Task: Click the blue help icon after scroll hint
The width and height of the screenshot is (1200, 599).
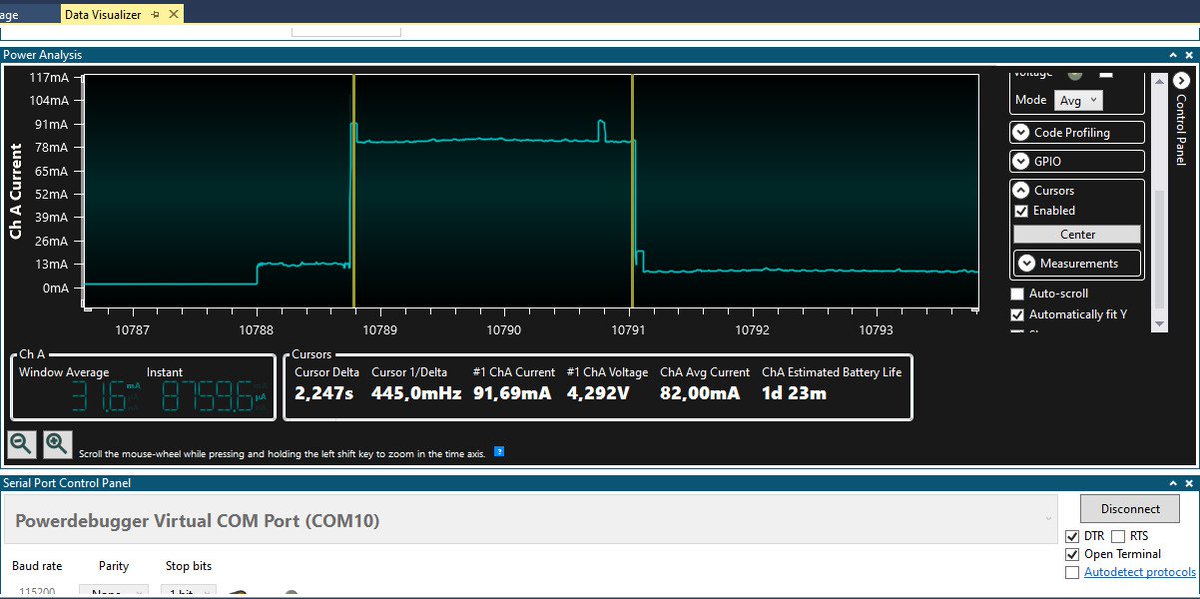Action: click(499, 452)
